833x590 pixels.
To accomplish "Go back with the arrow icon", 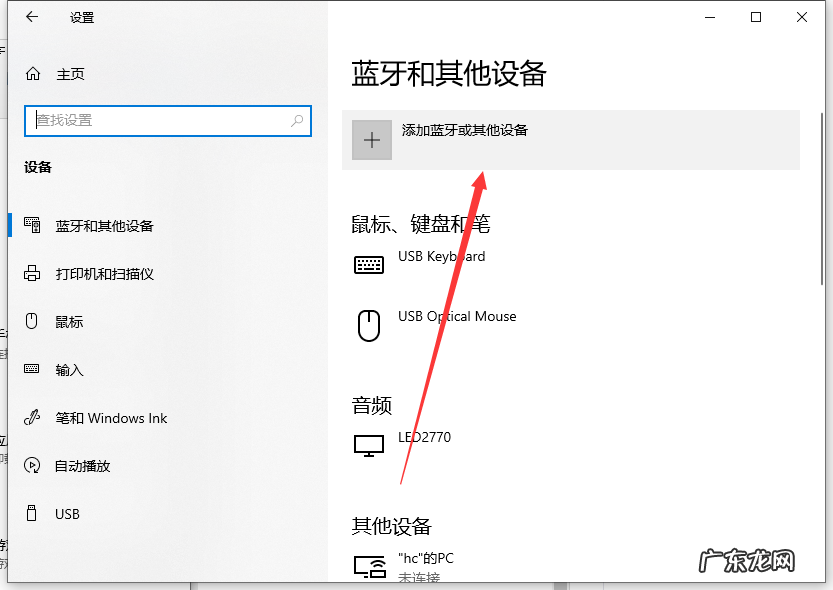I will point(32,17).
